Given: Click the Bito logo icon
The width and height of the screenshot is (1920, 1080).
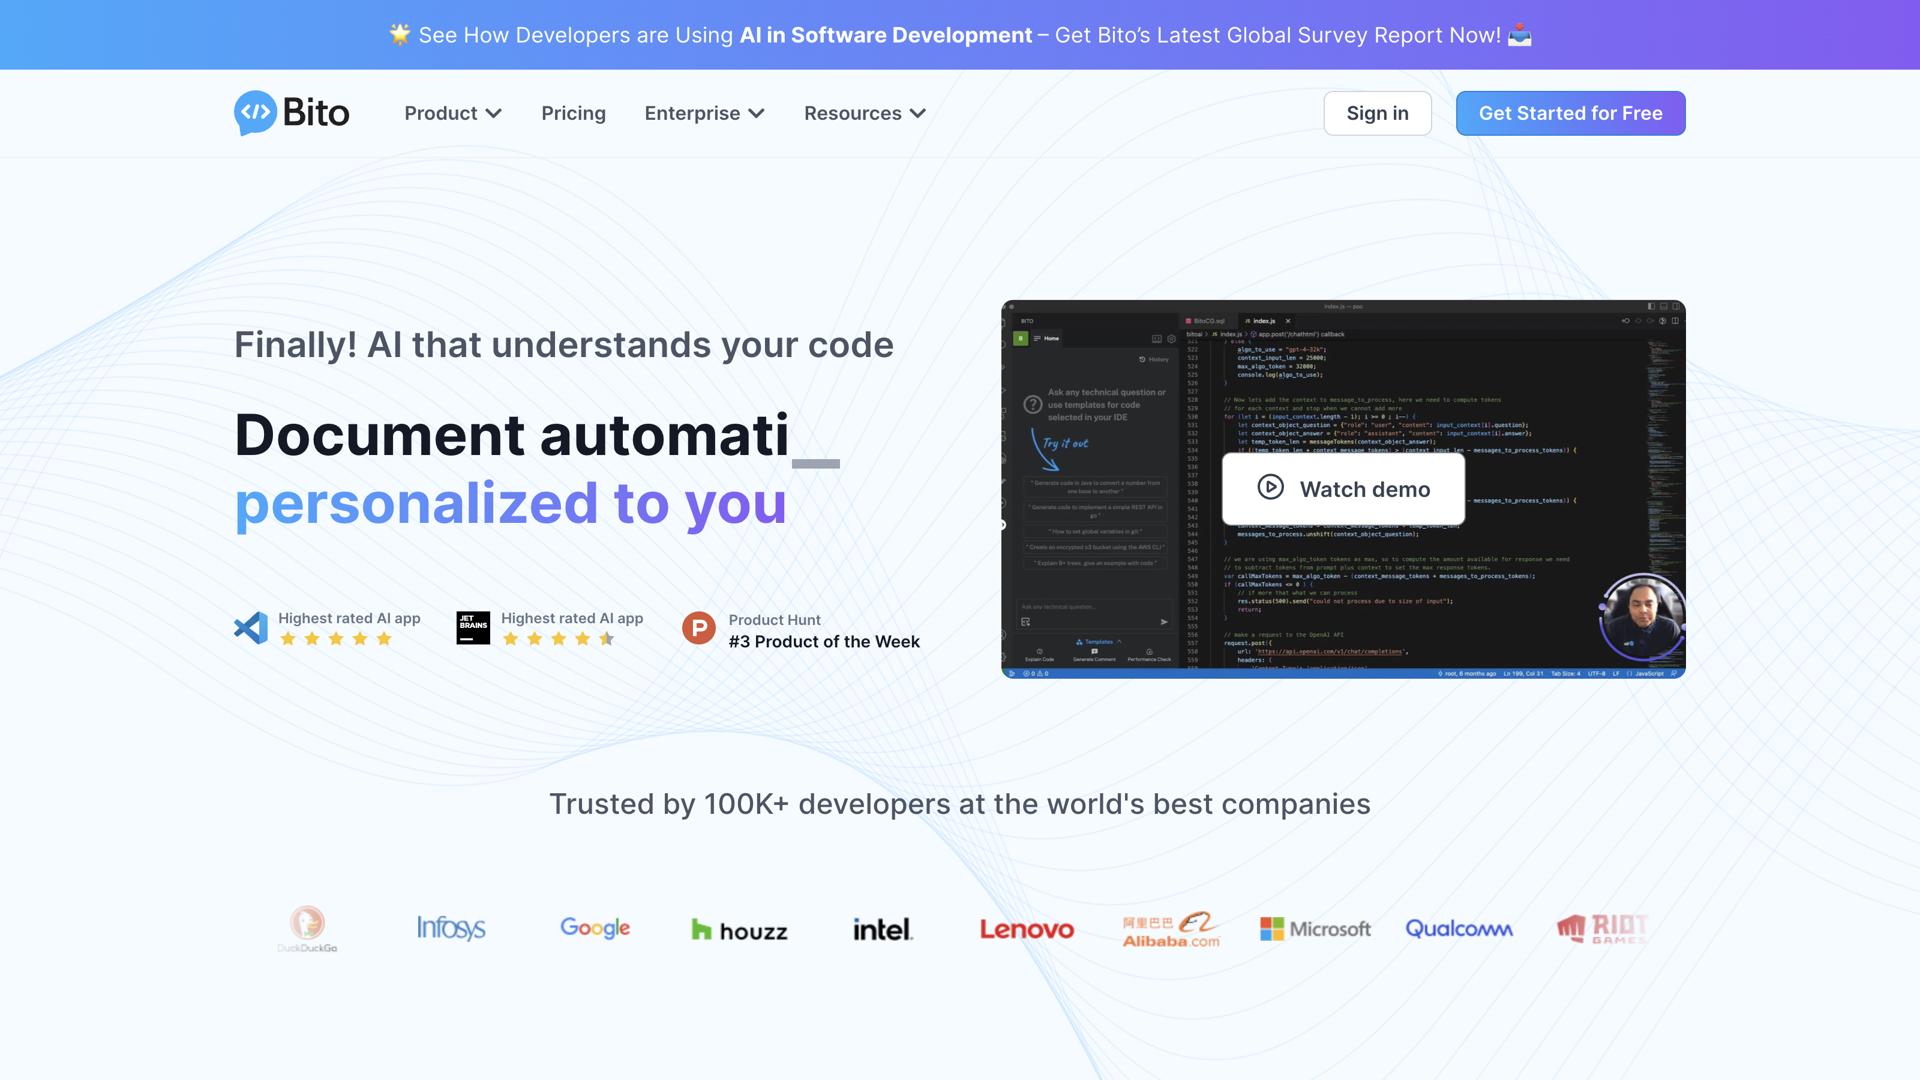Looking at the screenshot, I should [x=255, y=113].
